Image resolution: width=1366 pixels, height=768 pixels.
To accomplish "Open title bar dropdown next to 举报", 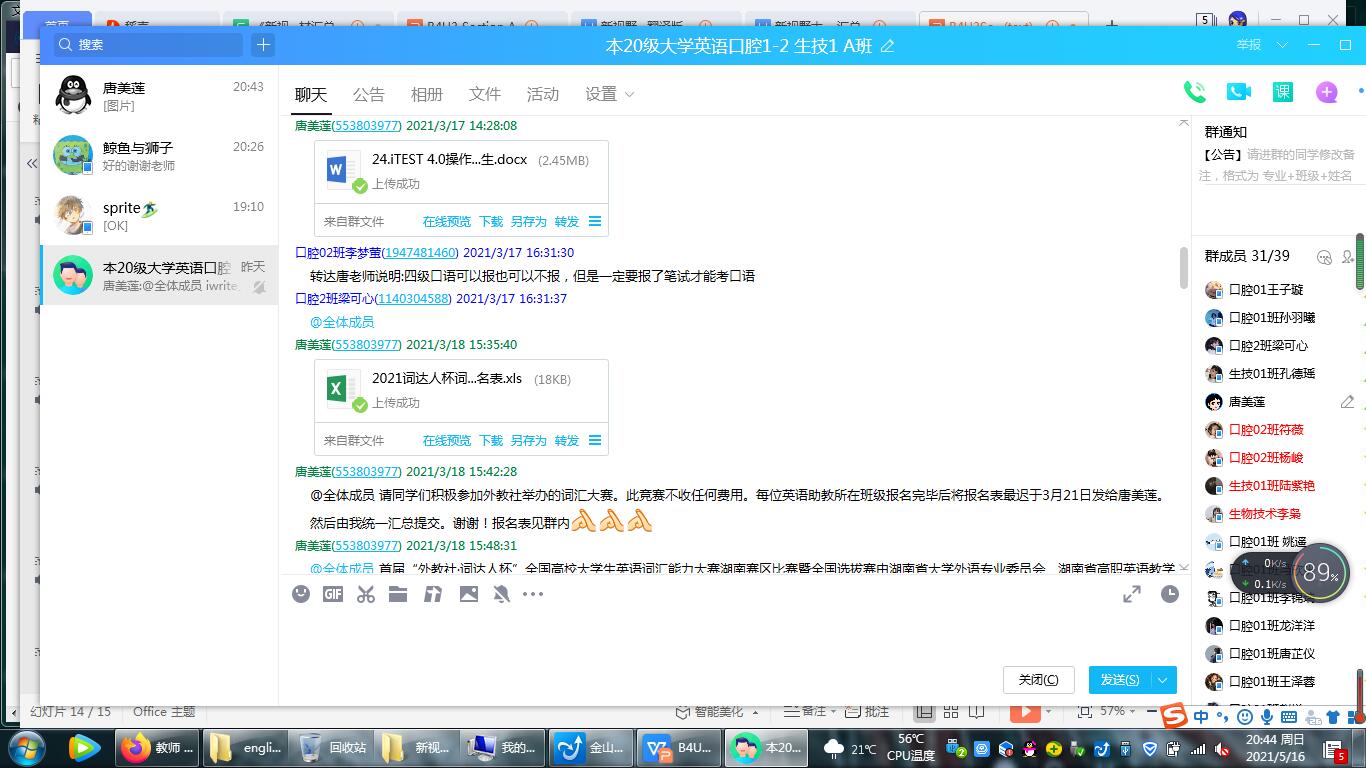I will 1282,45.
